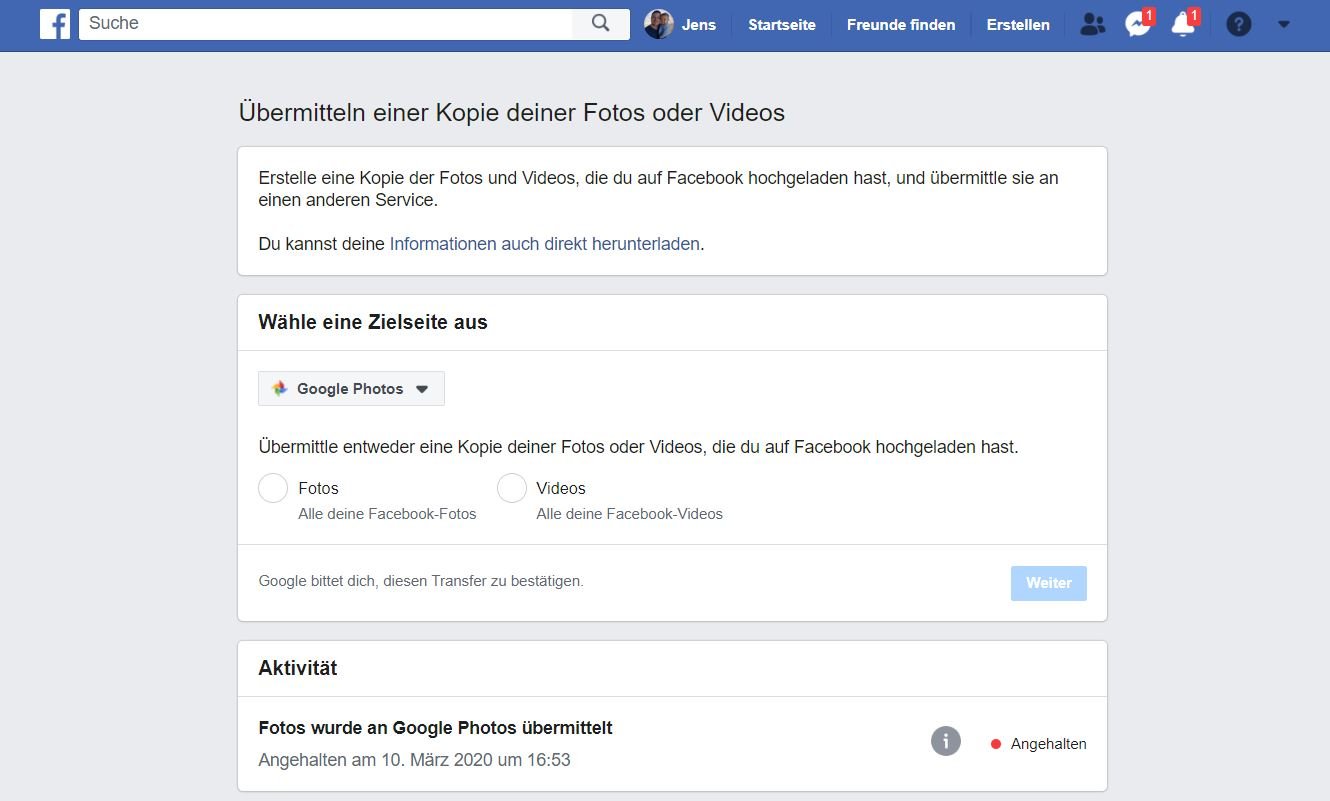The image size is (1330, 801).
Task: Open the Google Photos destination dropdown
Action: 351,389
